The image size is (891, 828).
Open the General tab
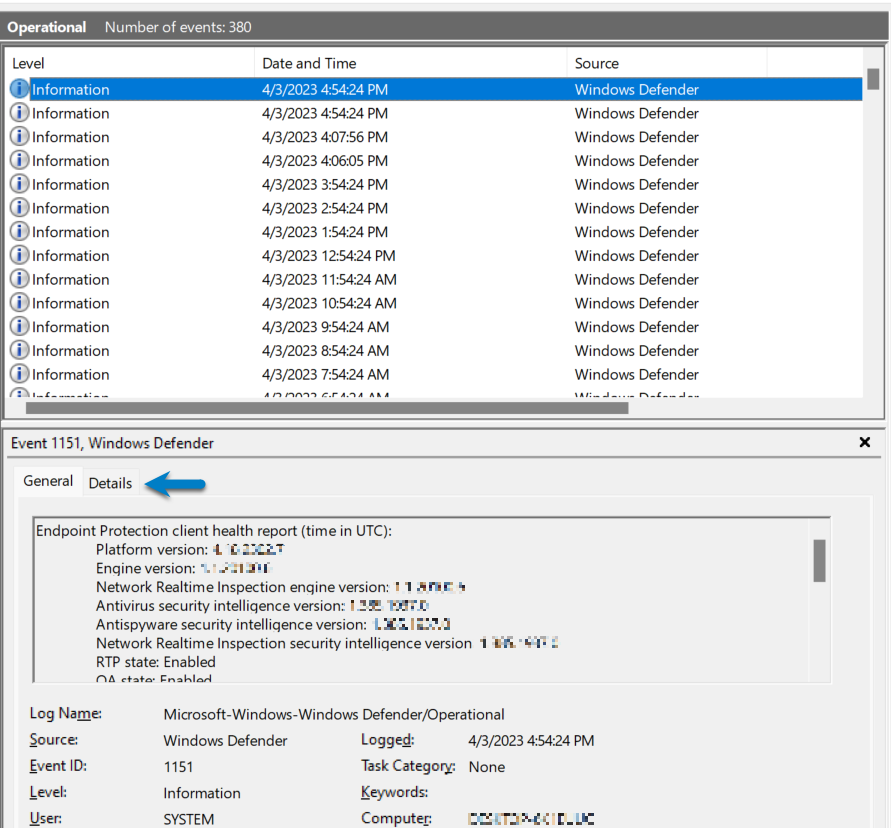[x=47, y=481]
